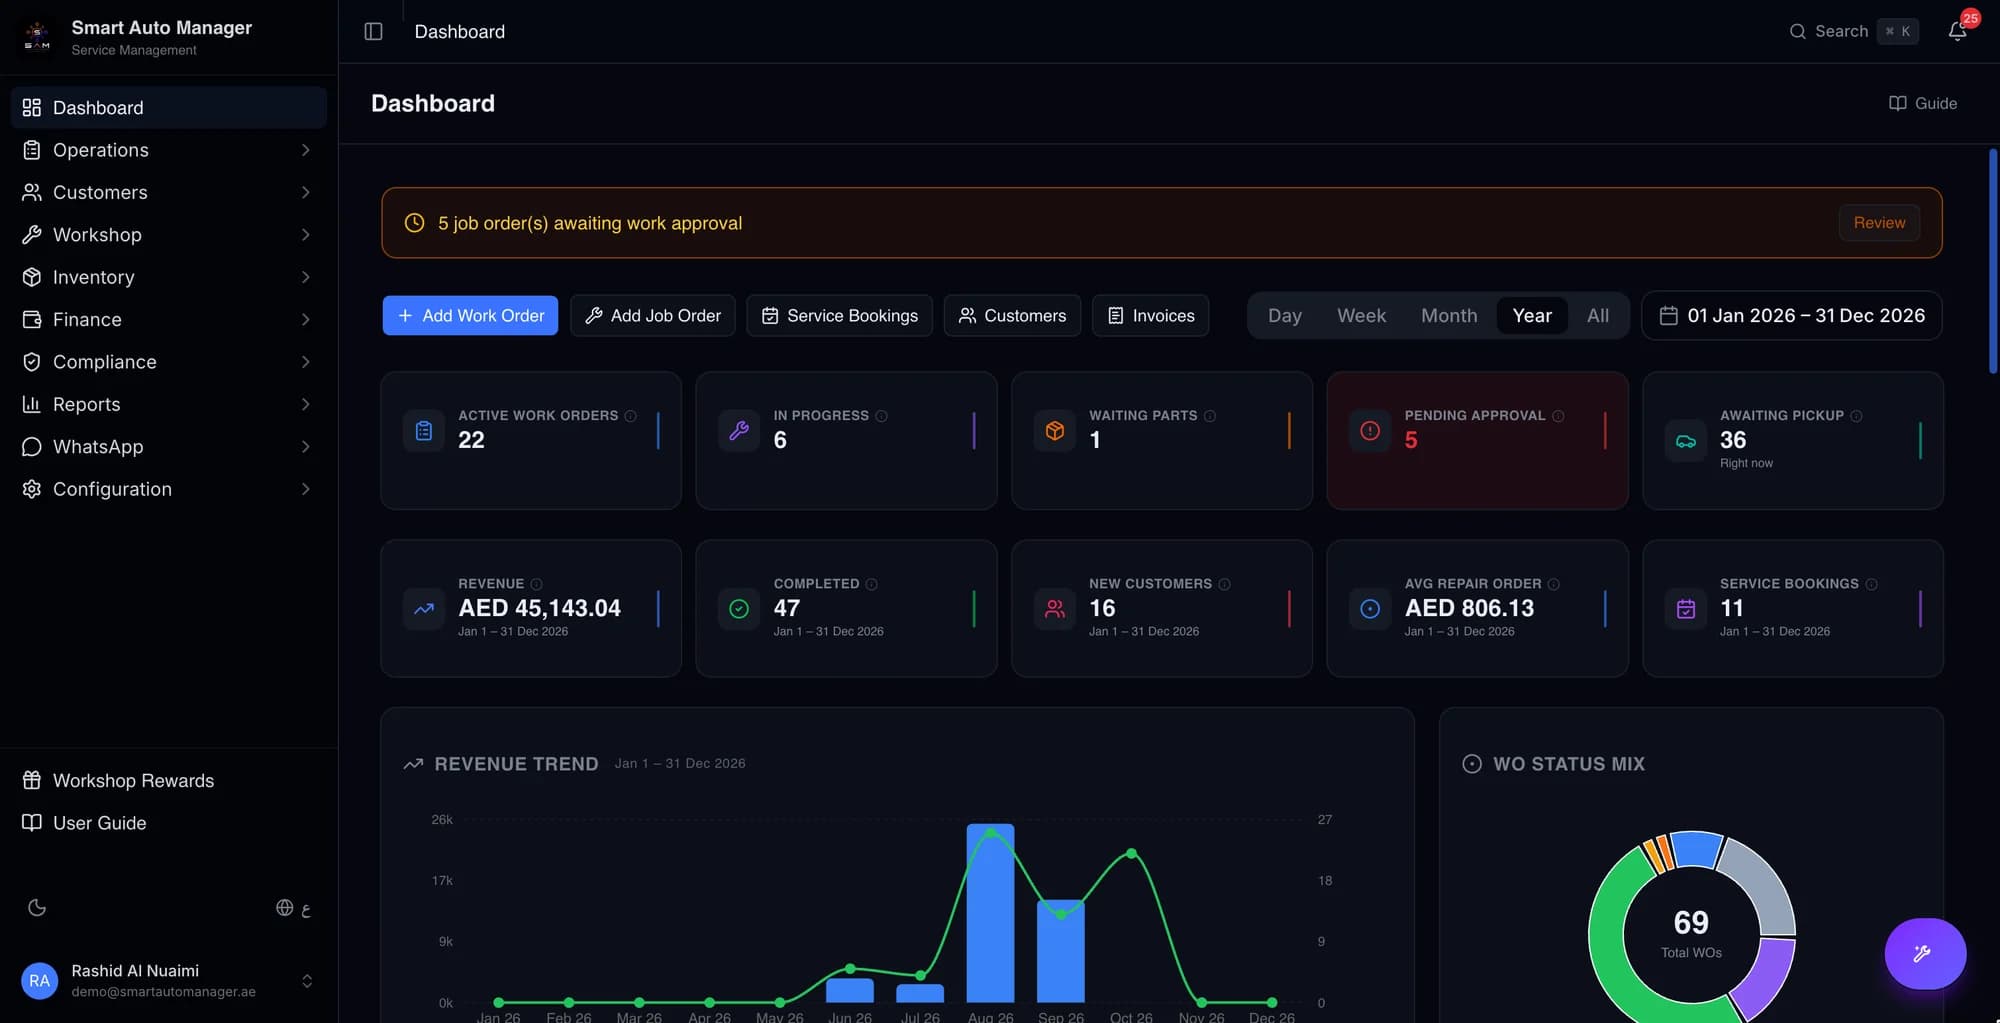The image size is (2000, 1023).
Task: Click the Add Work Order button
Action: pyautogui.click(x=470, y=316)
